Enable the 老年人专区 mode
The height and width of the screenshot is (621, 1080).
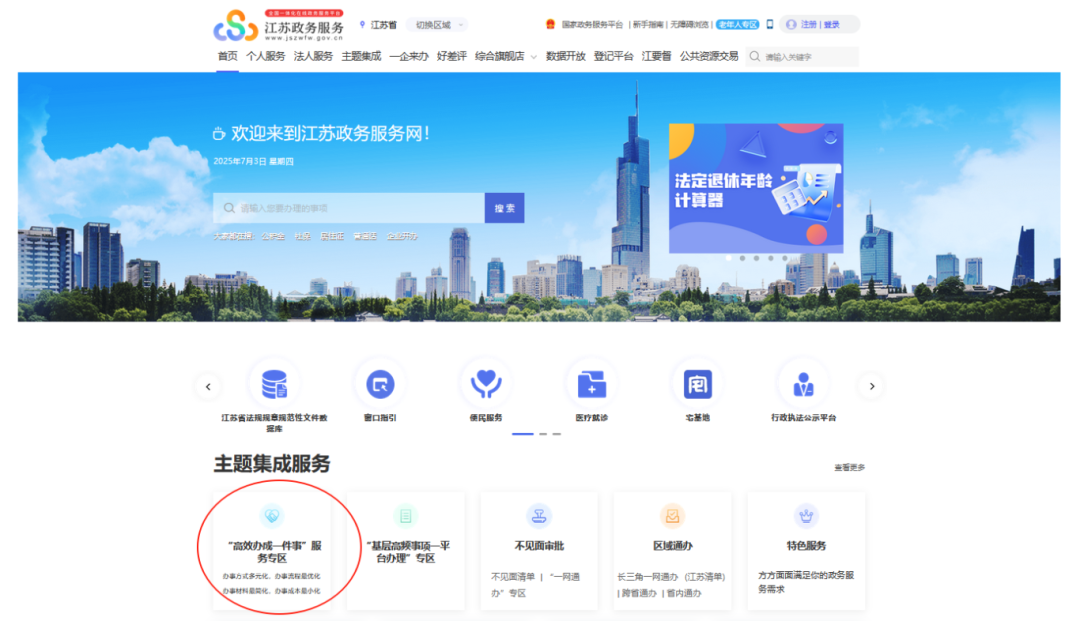coord(738,24)
